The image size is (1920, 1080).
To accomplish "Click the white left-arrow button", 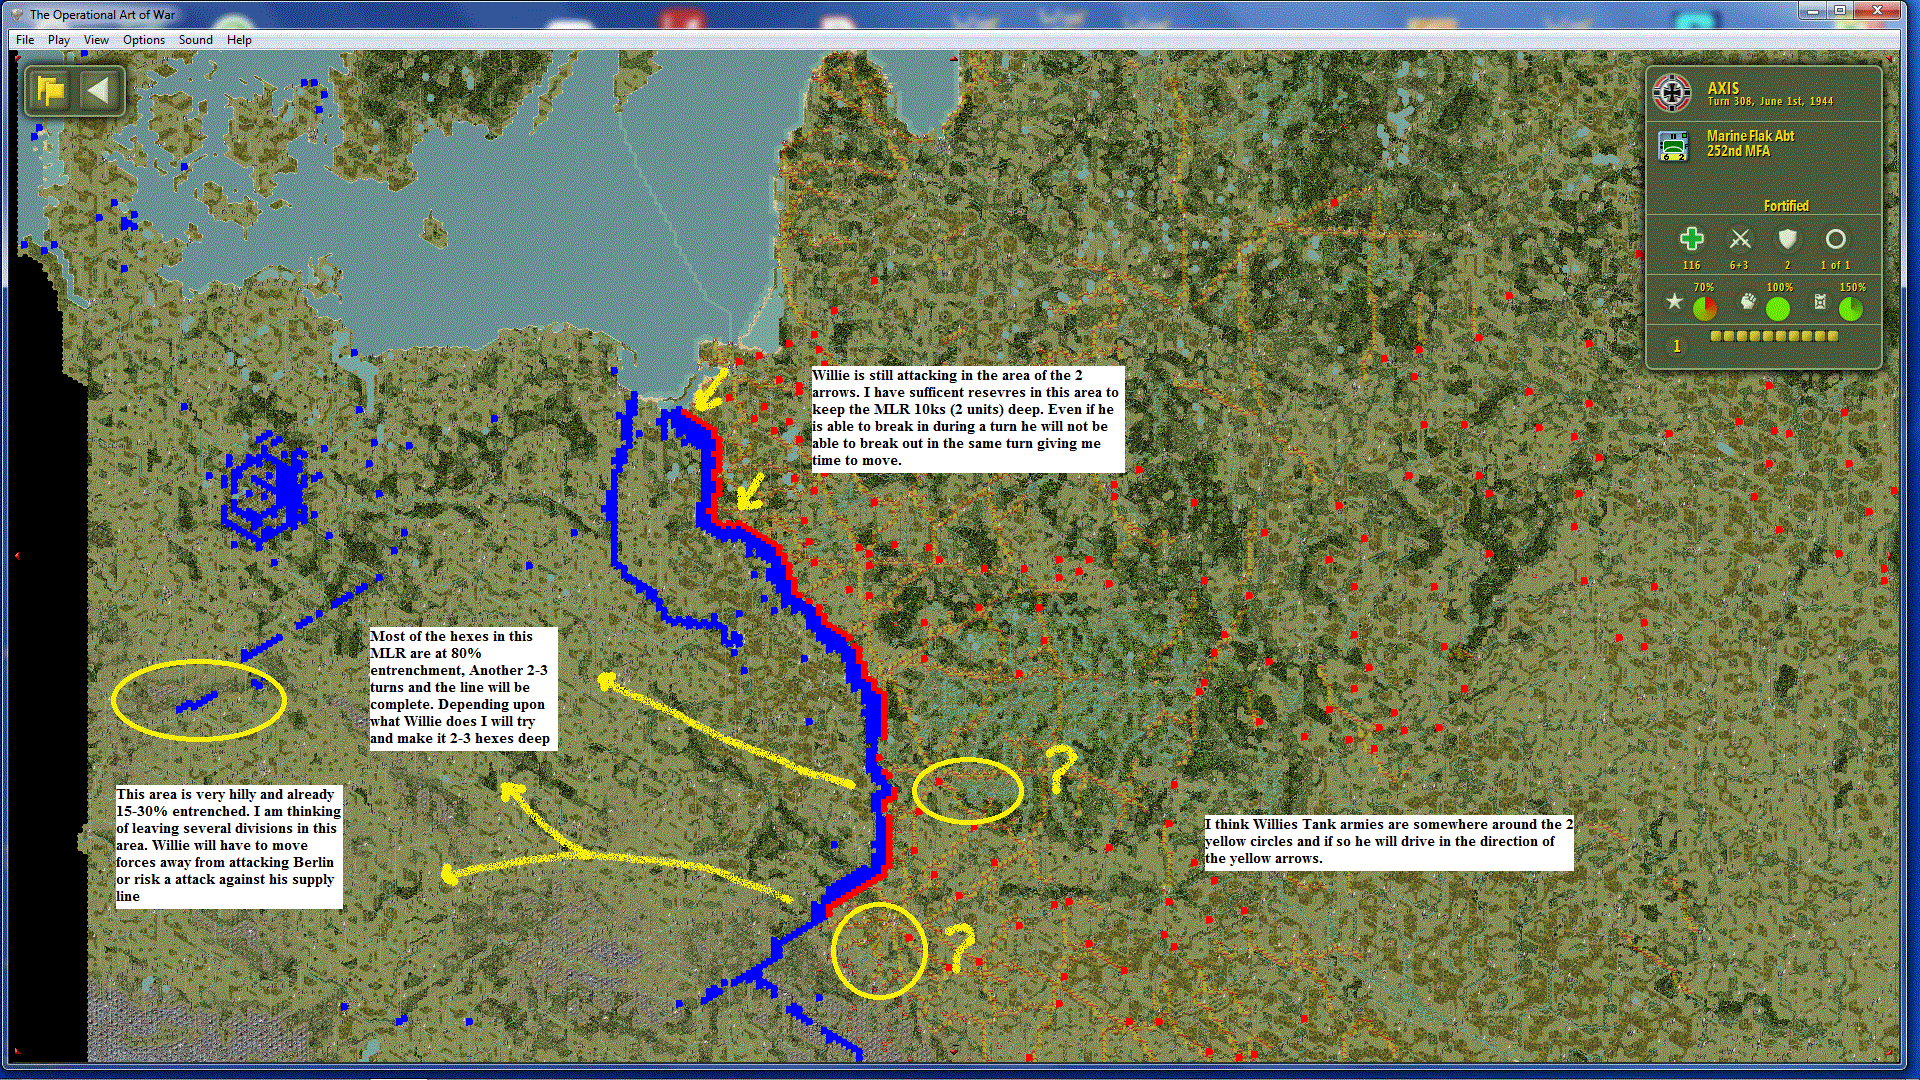I will pos(98,92).
